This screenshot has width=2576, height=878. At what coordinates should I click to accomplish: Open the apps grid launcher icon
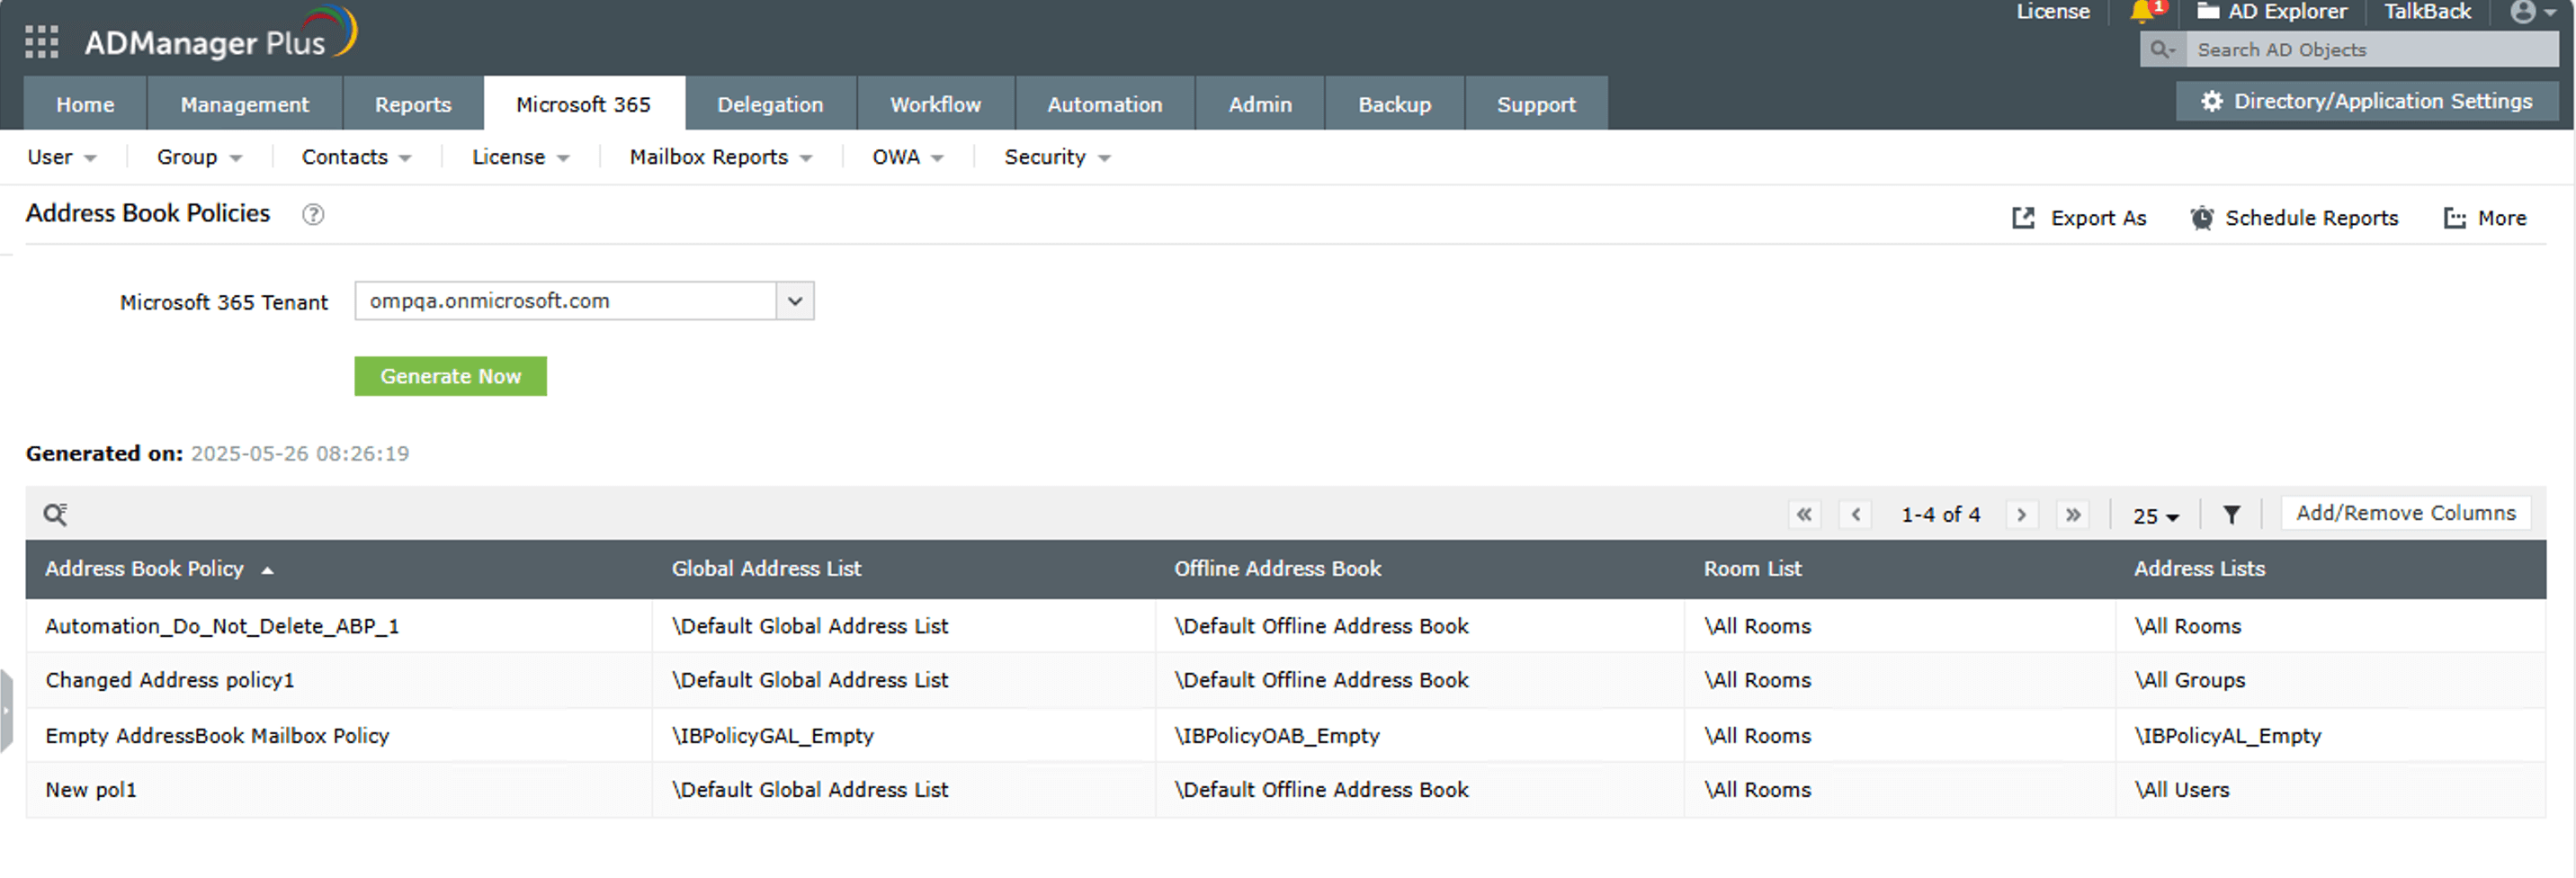click(41, 42)
